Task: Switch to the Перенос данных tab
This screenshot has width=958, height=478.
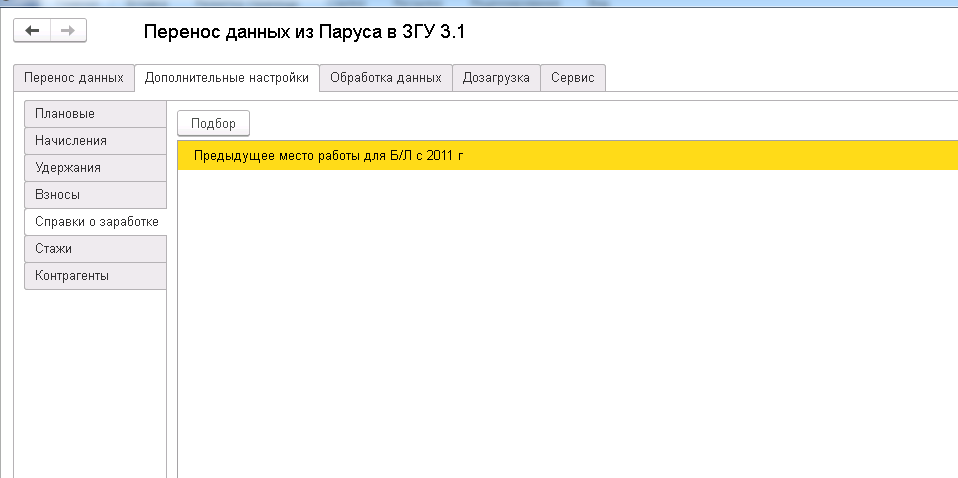Action: point(74,78)
